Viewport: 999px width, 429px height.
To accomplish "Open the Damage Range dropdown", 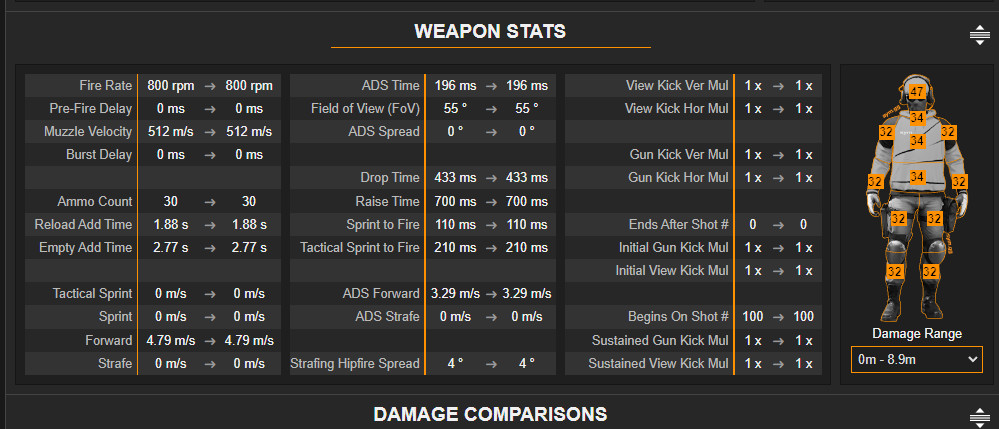I will click(x=916, y=359).
